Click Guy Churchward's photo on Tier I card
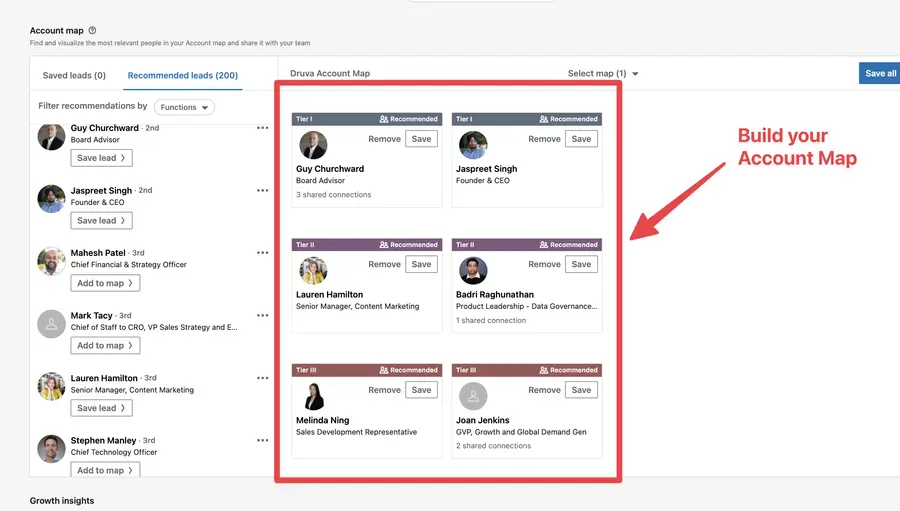The height and width of the screenshot is (511, 900). click(x=313, y=145)
